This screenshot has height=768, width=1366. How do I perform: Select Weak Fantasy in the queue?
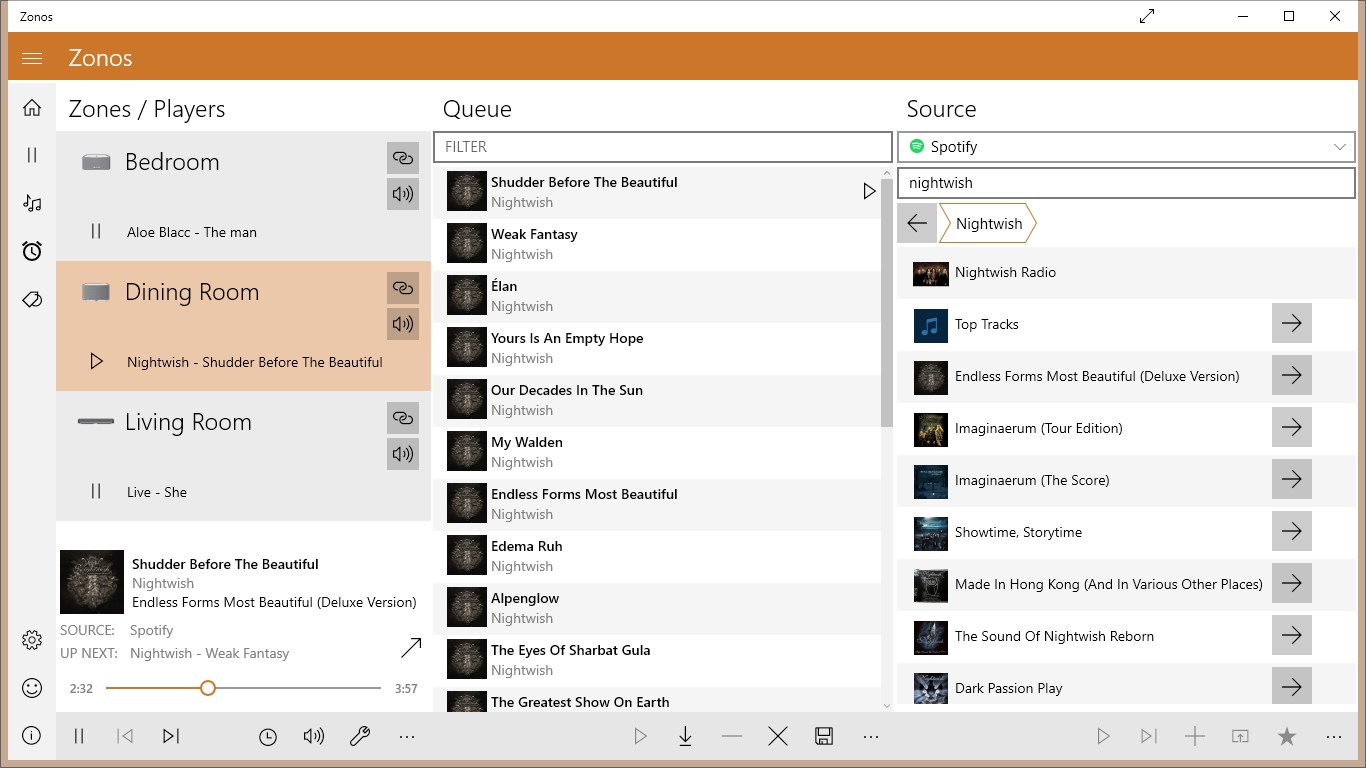(x=657, y=244)
